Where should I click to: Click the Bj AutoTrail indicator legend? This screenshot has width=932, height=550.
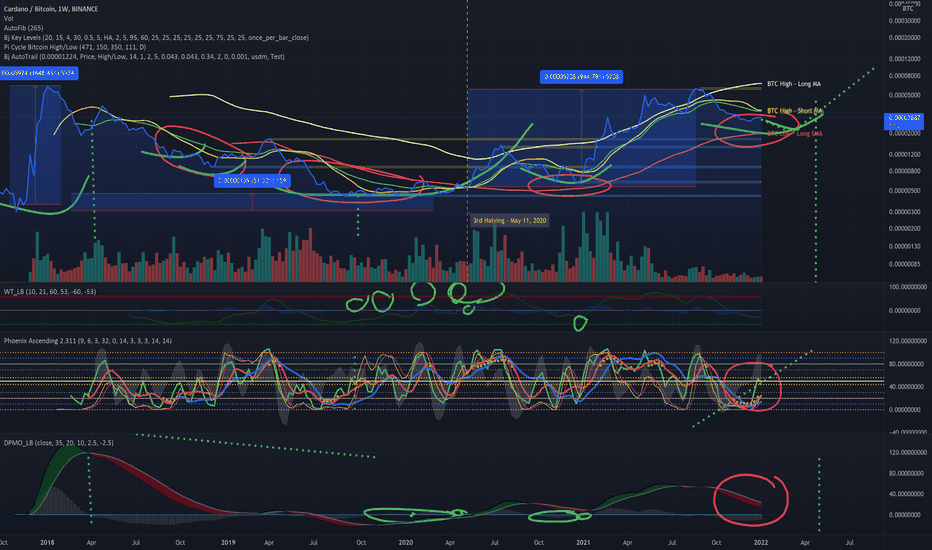click(x=144, y=56)
